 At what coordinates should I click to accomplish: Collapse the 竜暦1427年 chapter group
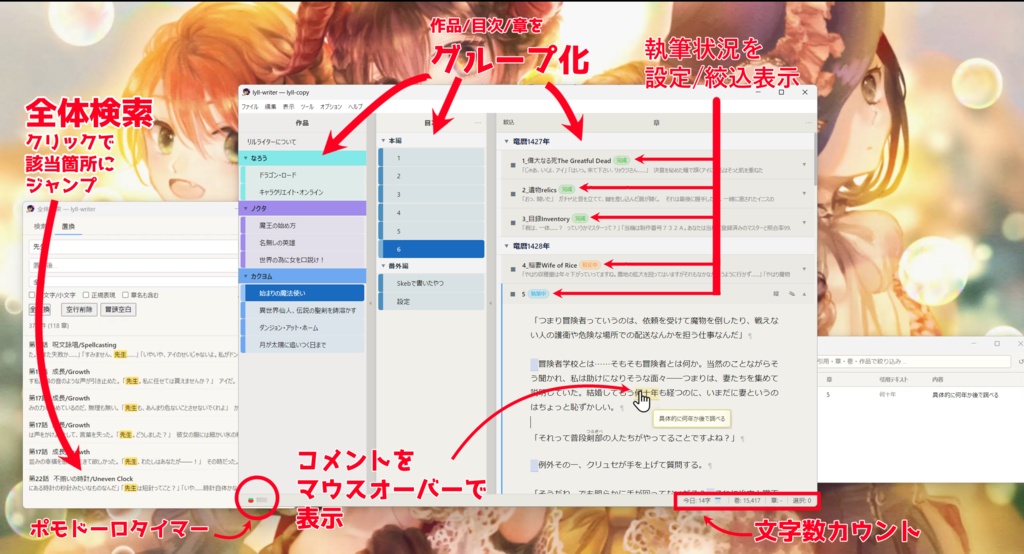[507, 141]
